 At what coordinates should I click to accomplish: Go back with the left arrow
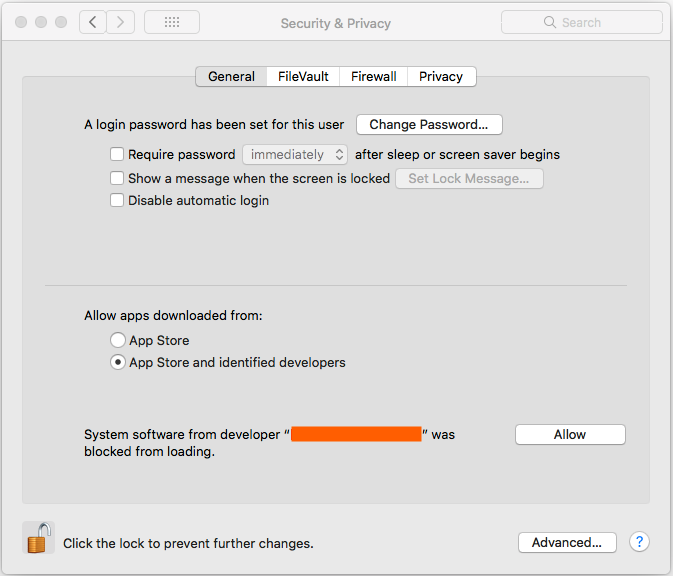[92, 22]
